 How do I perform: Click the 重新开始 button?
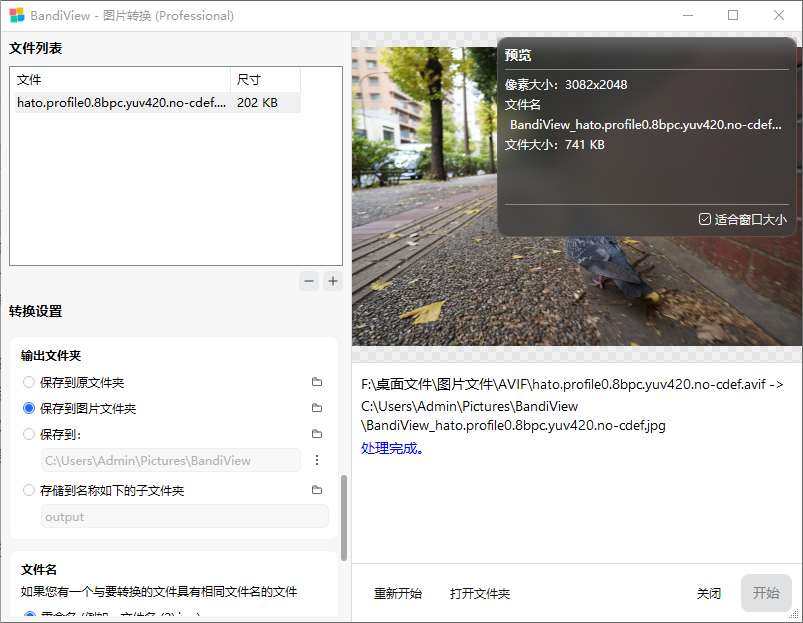397,593
